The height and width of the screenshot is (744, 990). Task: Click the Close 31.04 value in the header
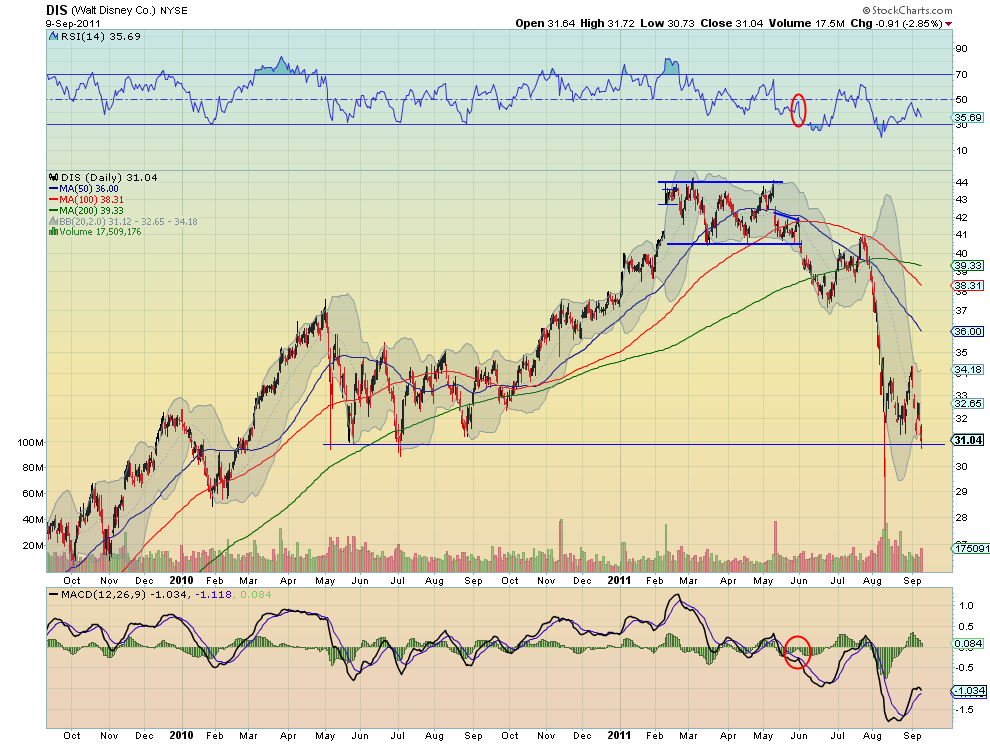click(x=731, y=23)
